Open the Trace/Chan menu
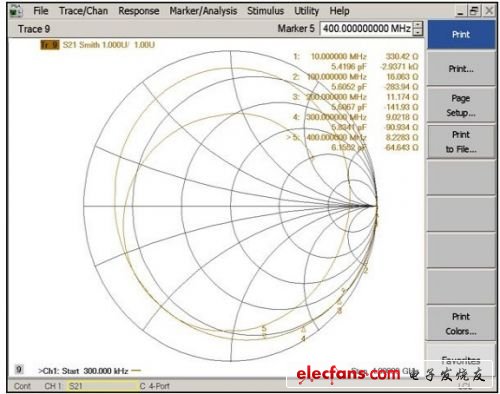 (83, 11)
